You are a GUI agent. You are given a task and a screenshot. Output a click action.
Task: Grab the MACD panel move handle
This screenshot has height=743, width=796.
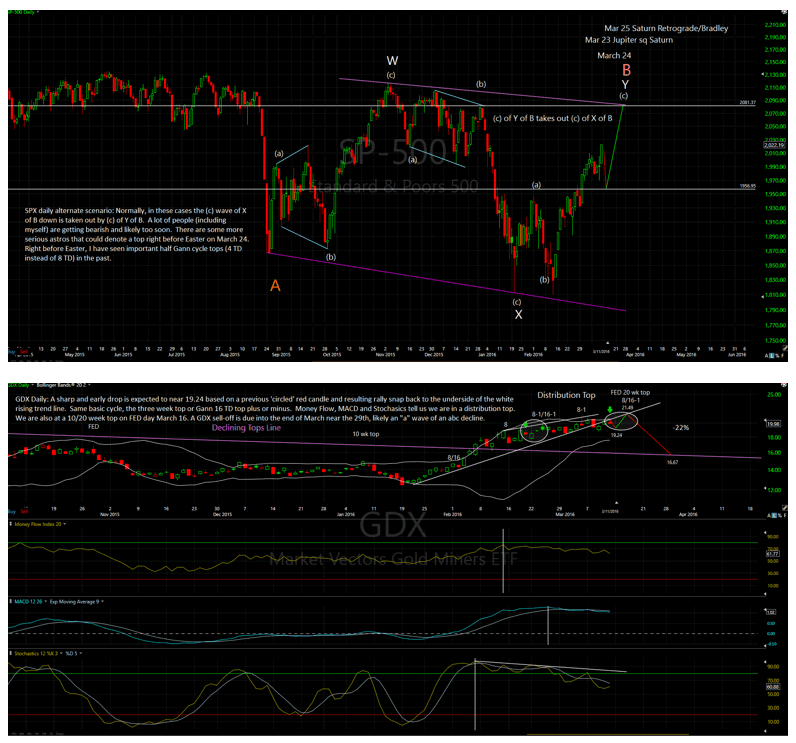coord(11,601)
